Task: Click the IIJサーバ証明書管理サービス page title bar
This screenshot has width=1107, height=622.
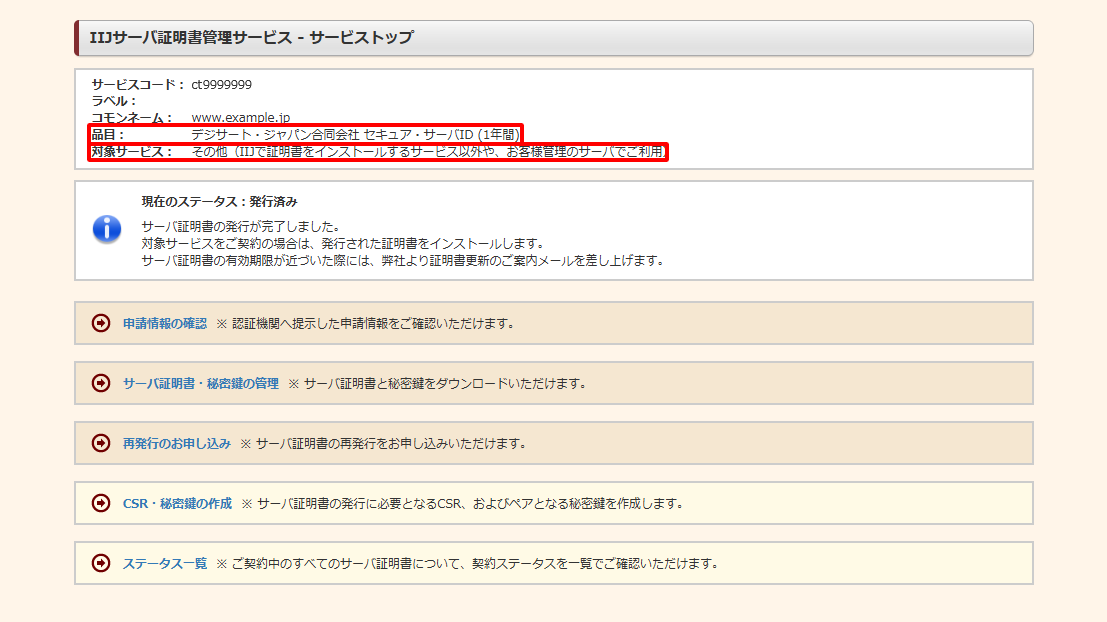Action: click(553, 38)
